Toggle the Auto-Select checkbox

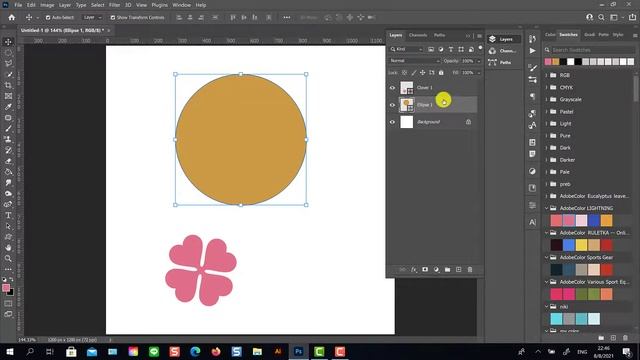[48, 18]
